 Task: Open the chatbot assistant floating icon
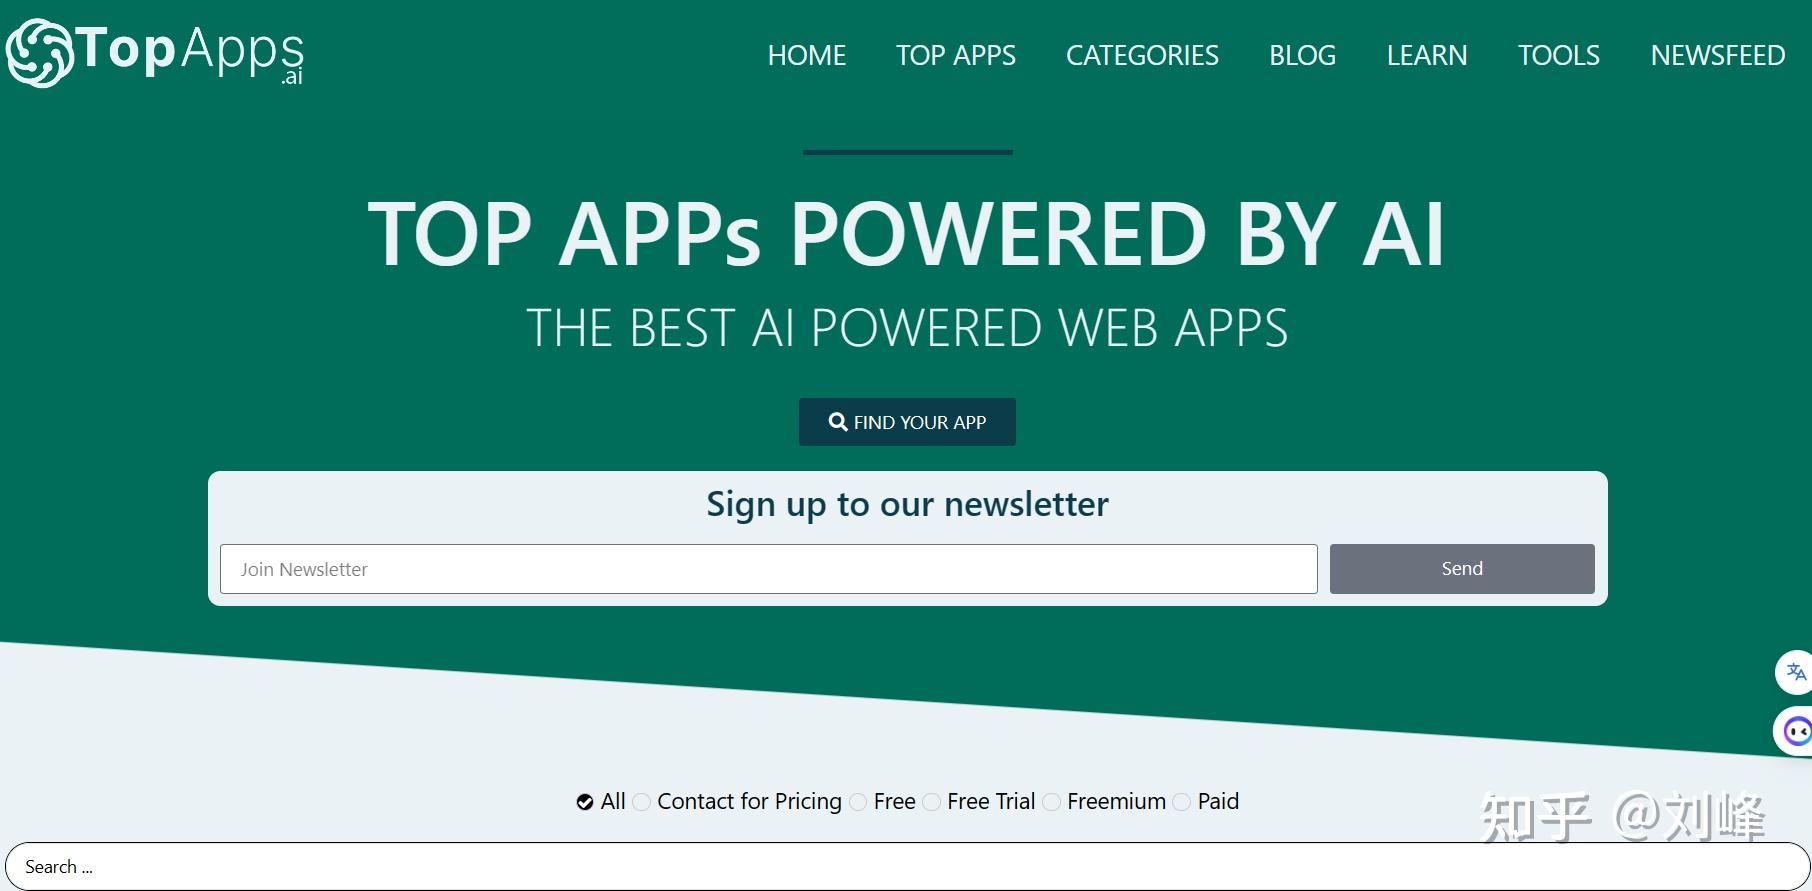tap(1795, 732)
